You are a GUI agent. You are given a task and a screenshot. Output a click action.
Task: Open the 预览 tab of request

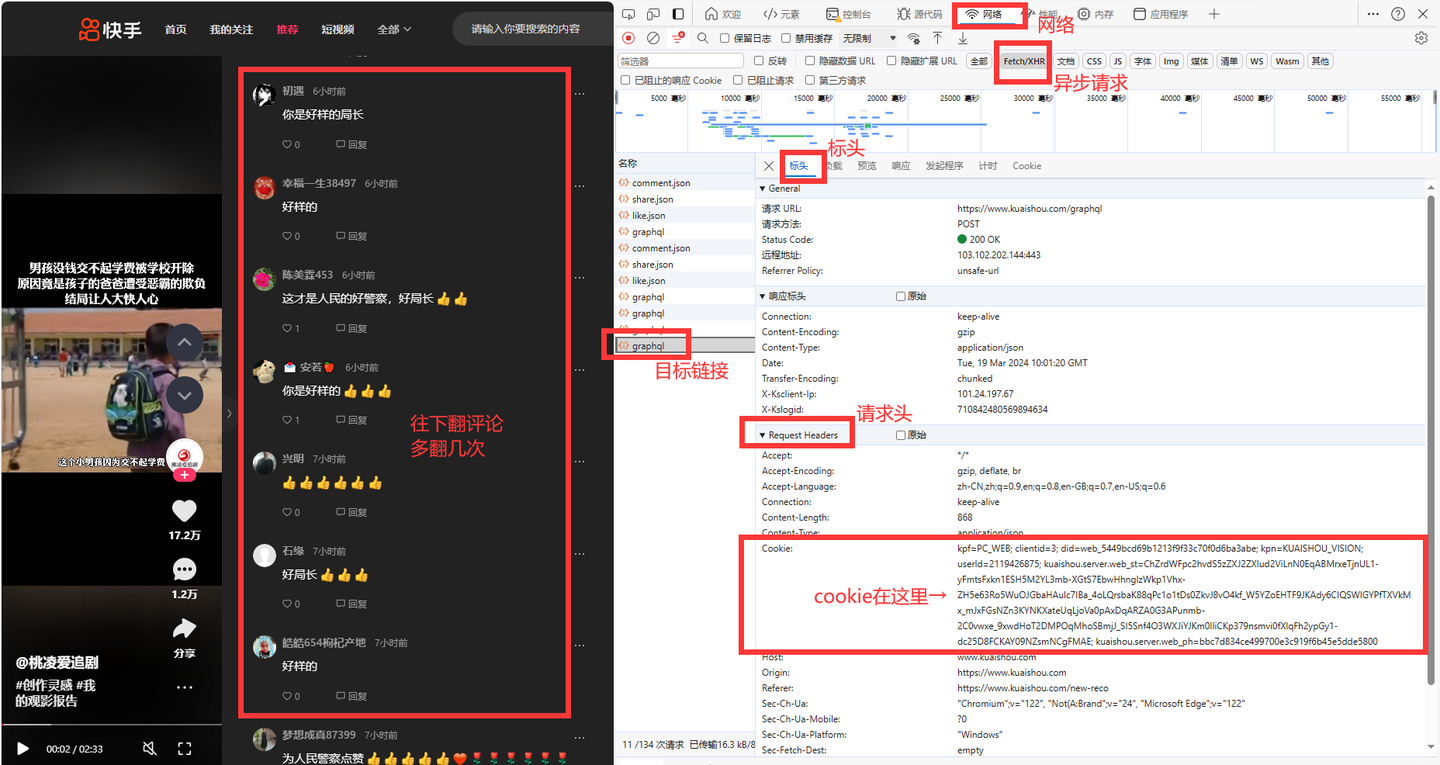point(867,166)
